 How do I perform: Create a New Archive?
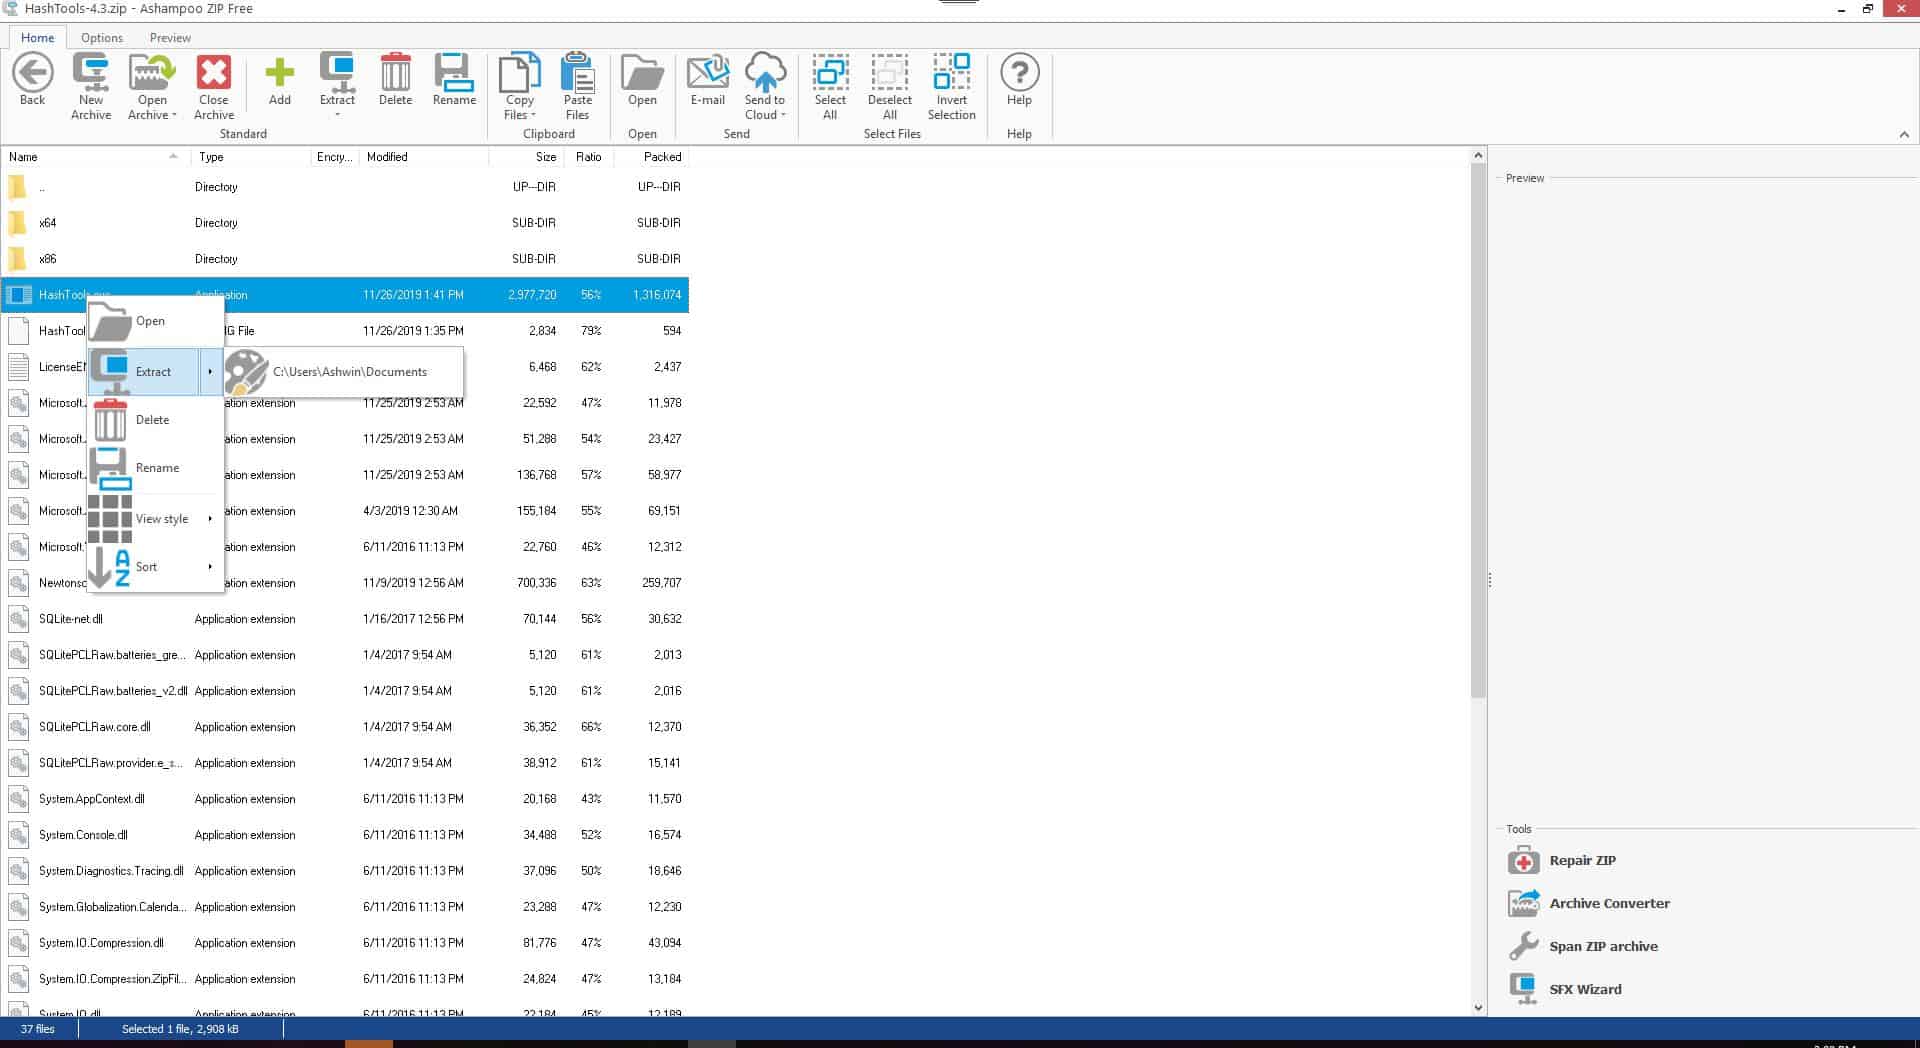91,87
